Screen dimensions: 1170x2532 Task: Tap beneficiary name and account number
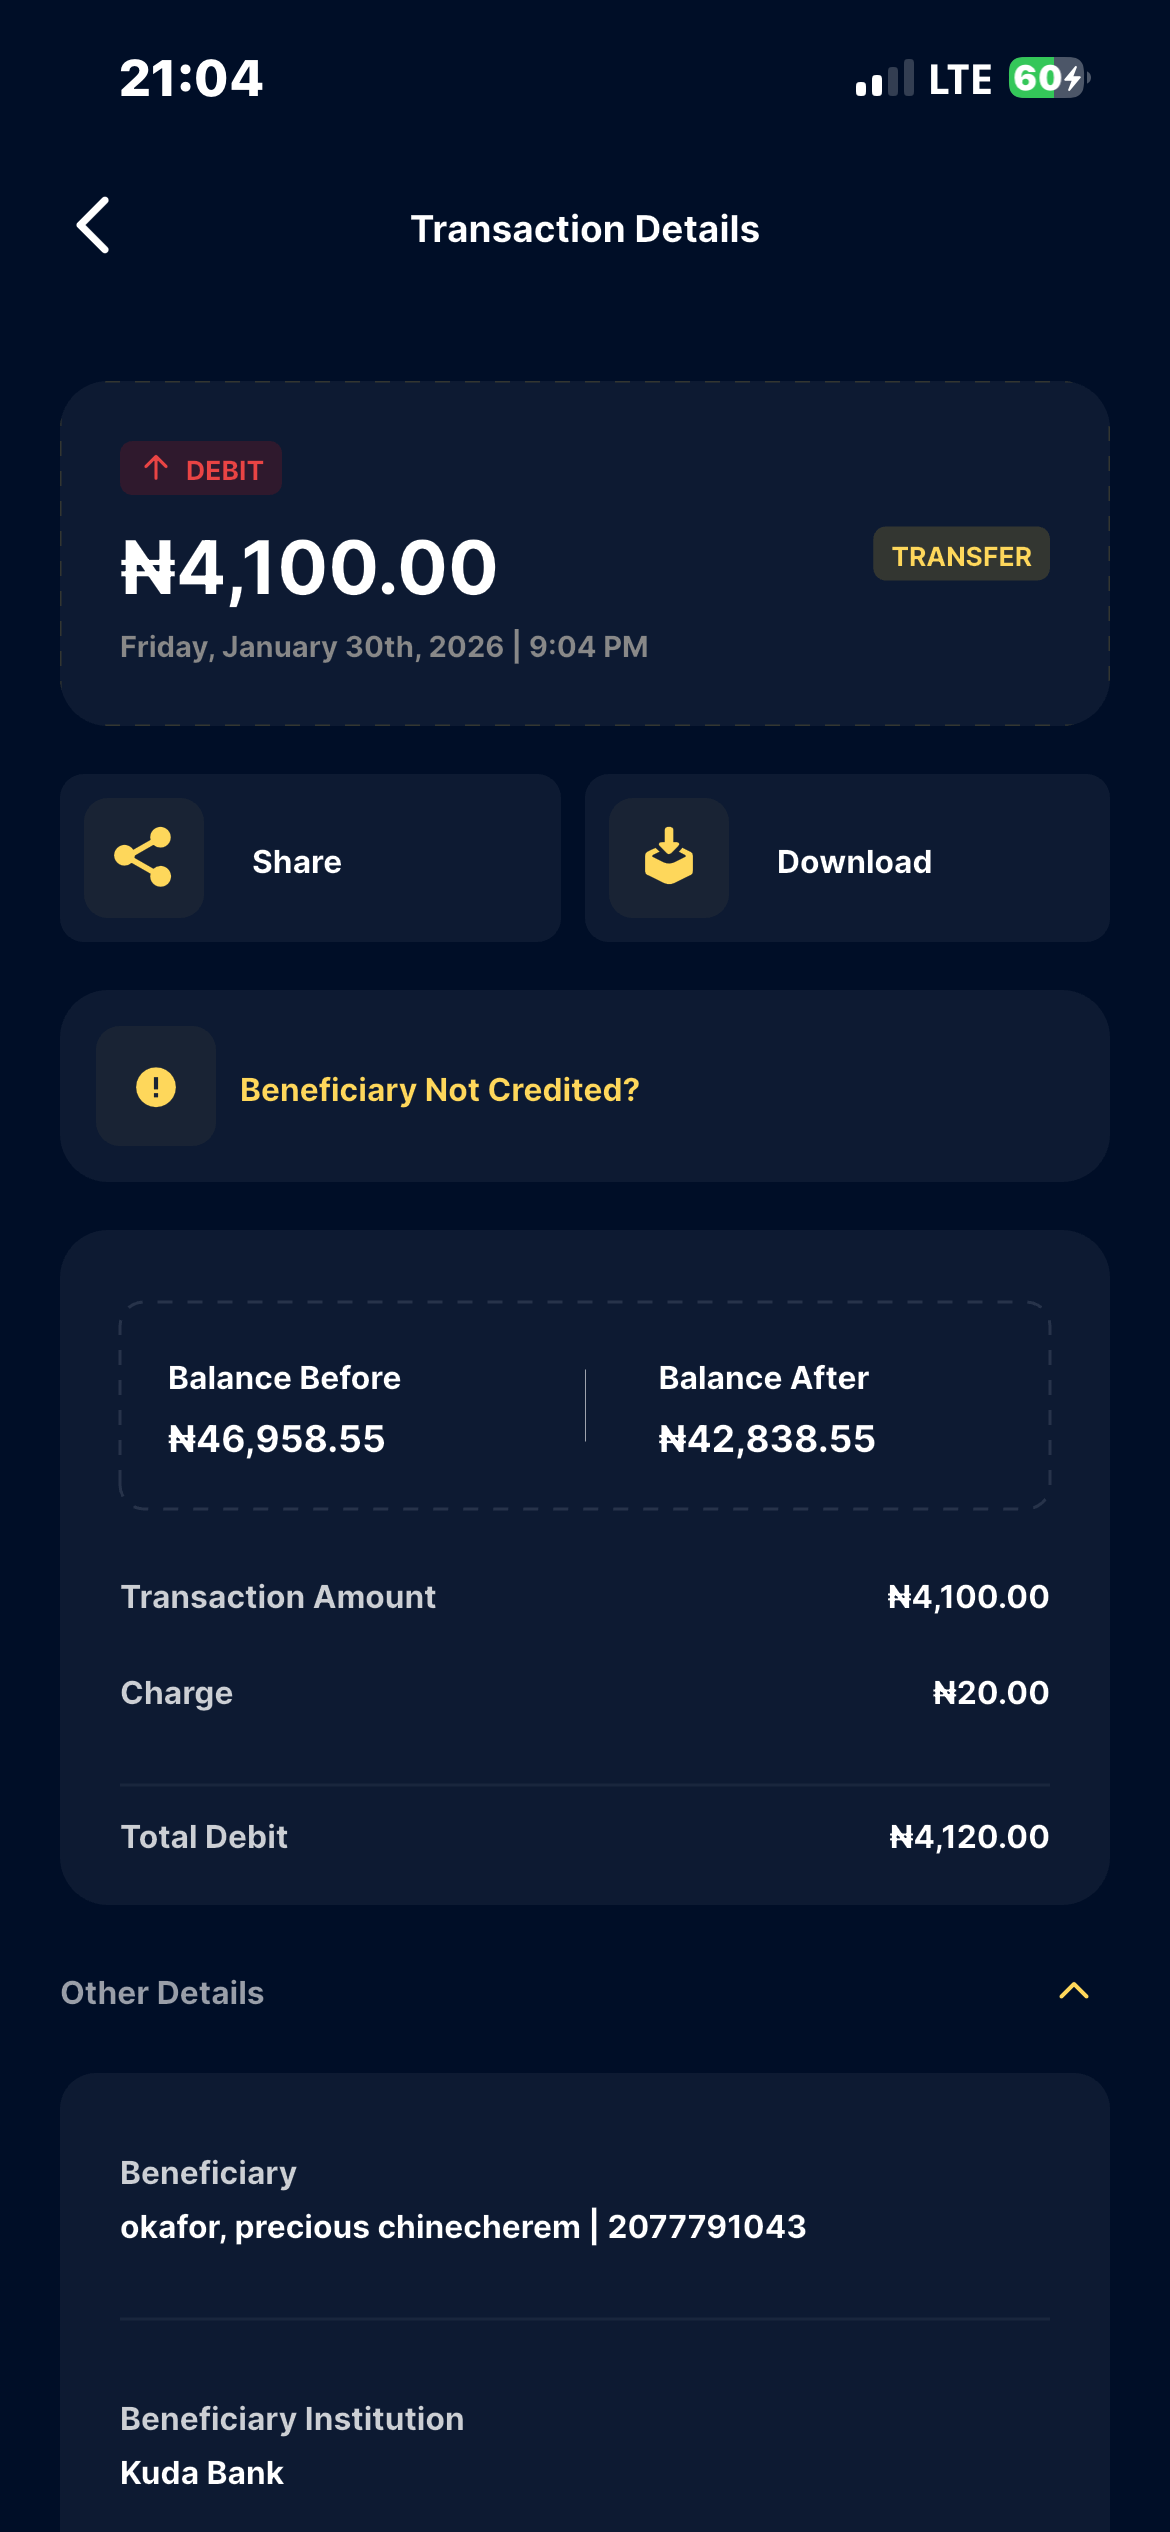463,2227
